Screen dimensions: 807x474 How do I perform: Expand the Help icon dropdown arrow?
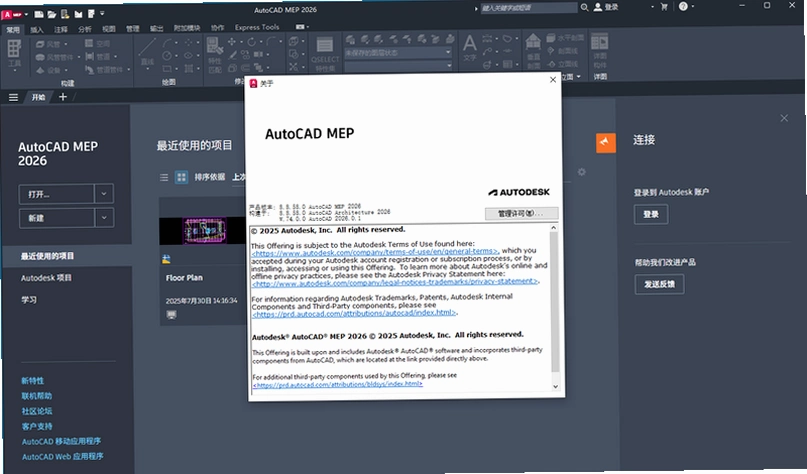pos(693,7)
